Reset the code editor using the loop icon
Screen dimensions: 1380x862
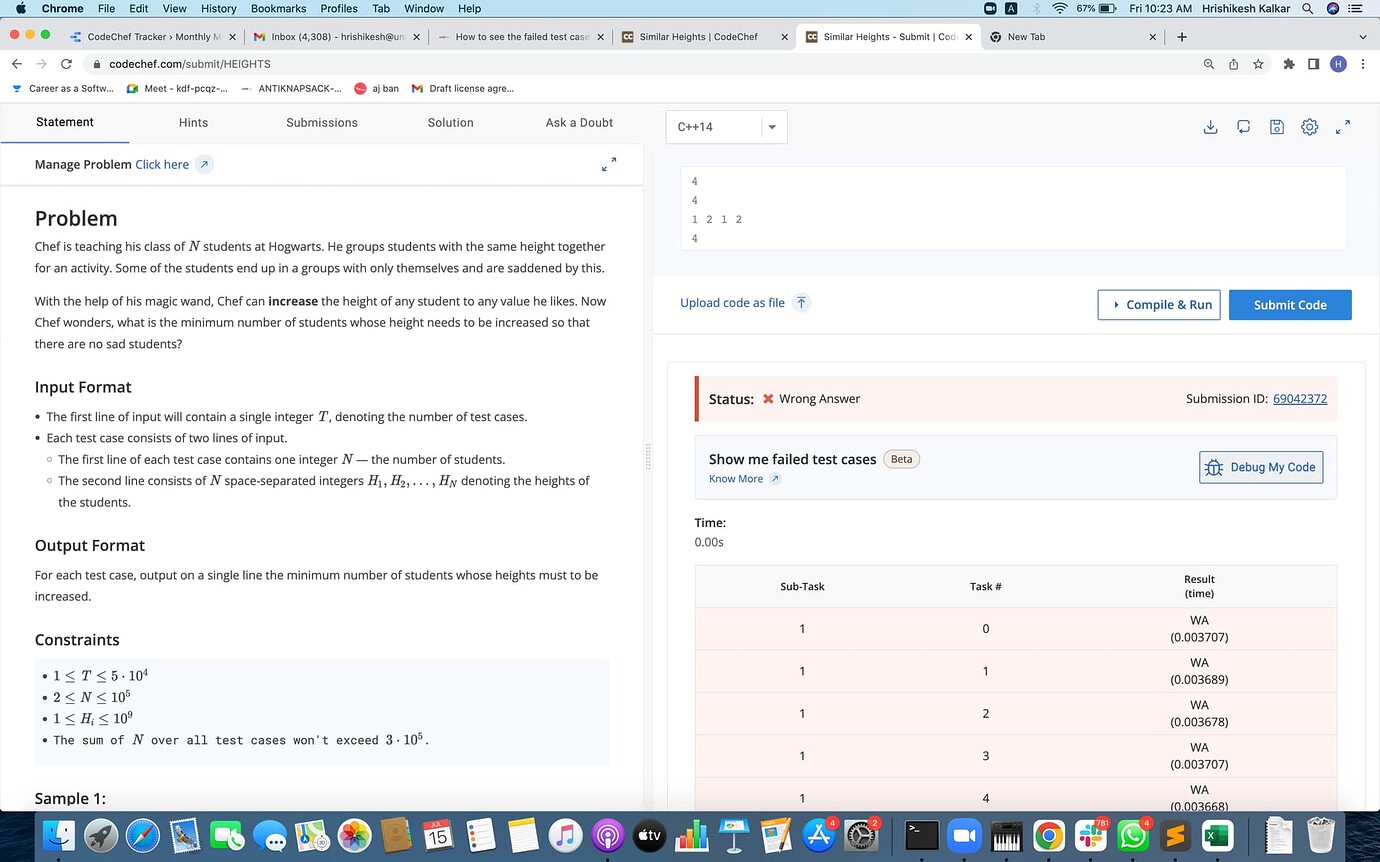(1243, 127)
